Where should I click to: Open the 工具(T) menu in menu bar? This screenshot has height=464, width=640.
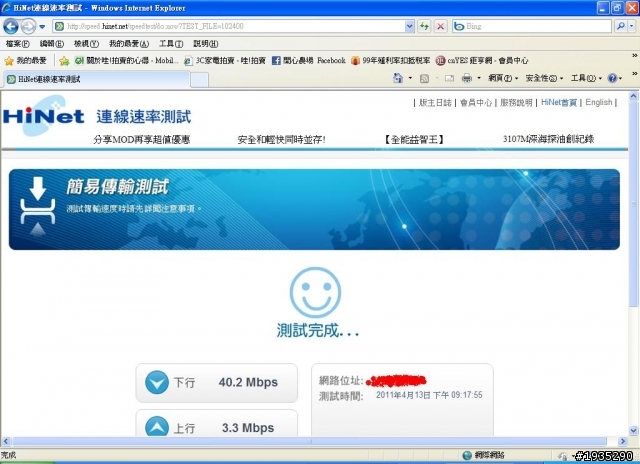click(x=171, y=44)
